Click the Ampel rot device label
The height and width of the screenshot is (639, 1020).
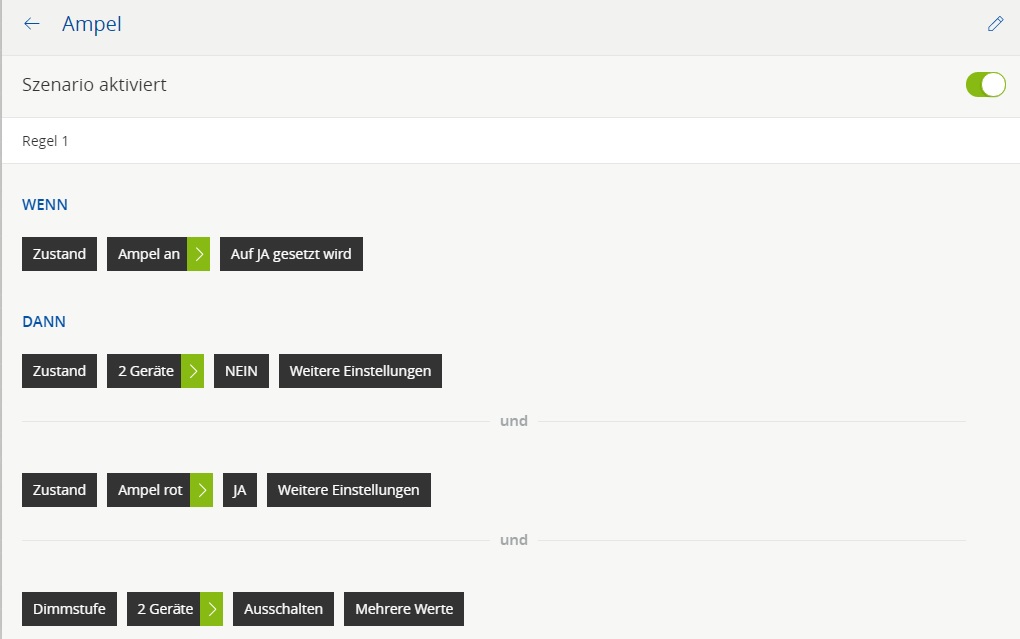(x=150, y=490)
